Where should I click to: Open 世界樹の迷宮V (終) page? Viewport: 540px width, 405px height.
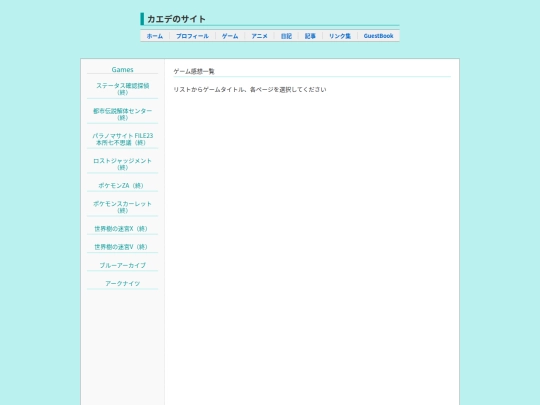coord(121,247)
